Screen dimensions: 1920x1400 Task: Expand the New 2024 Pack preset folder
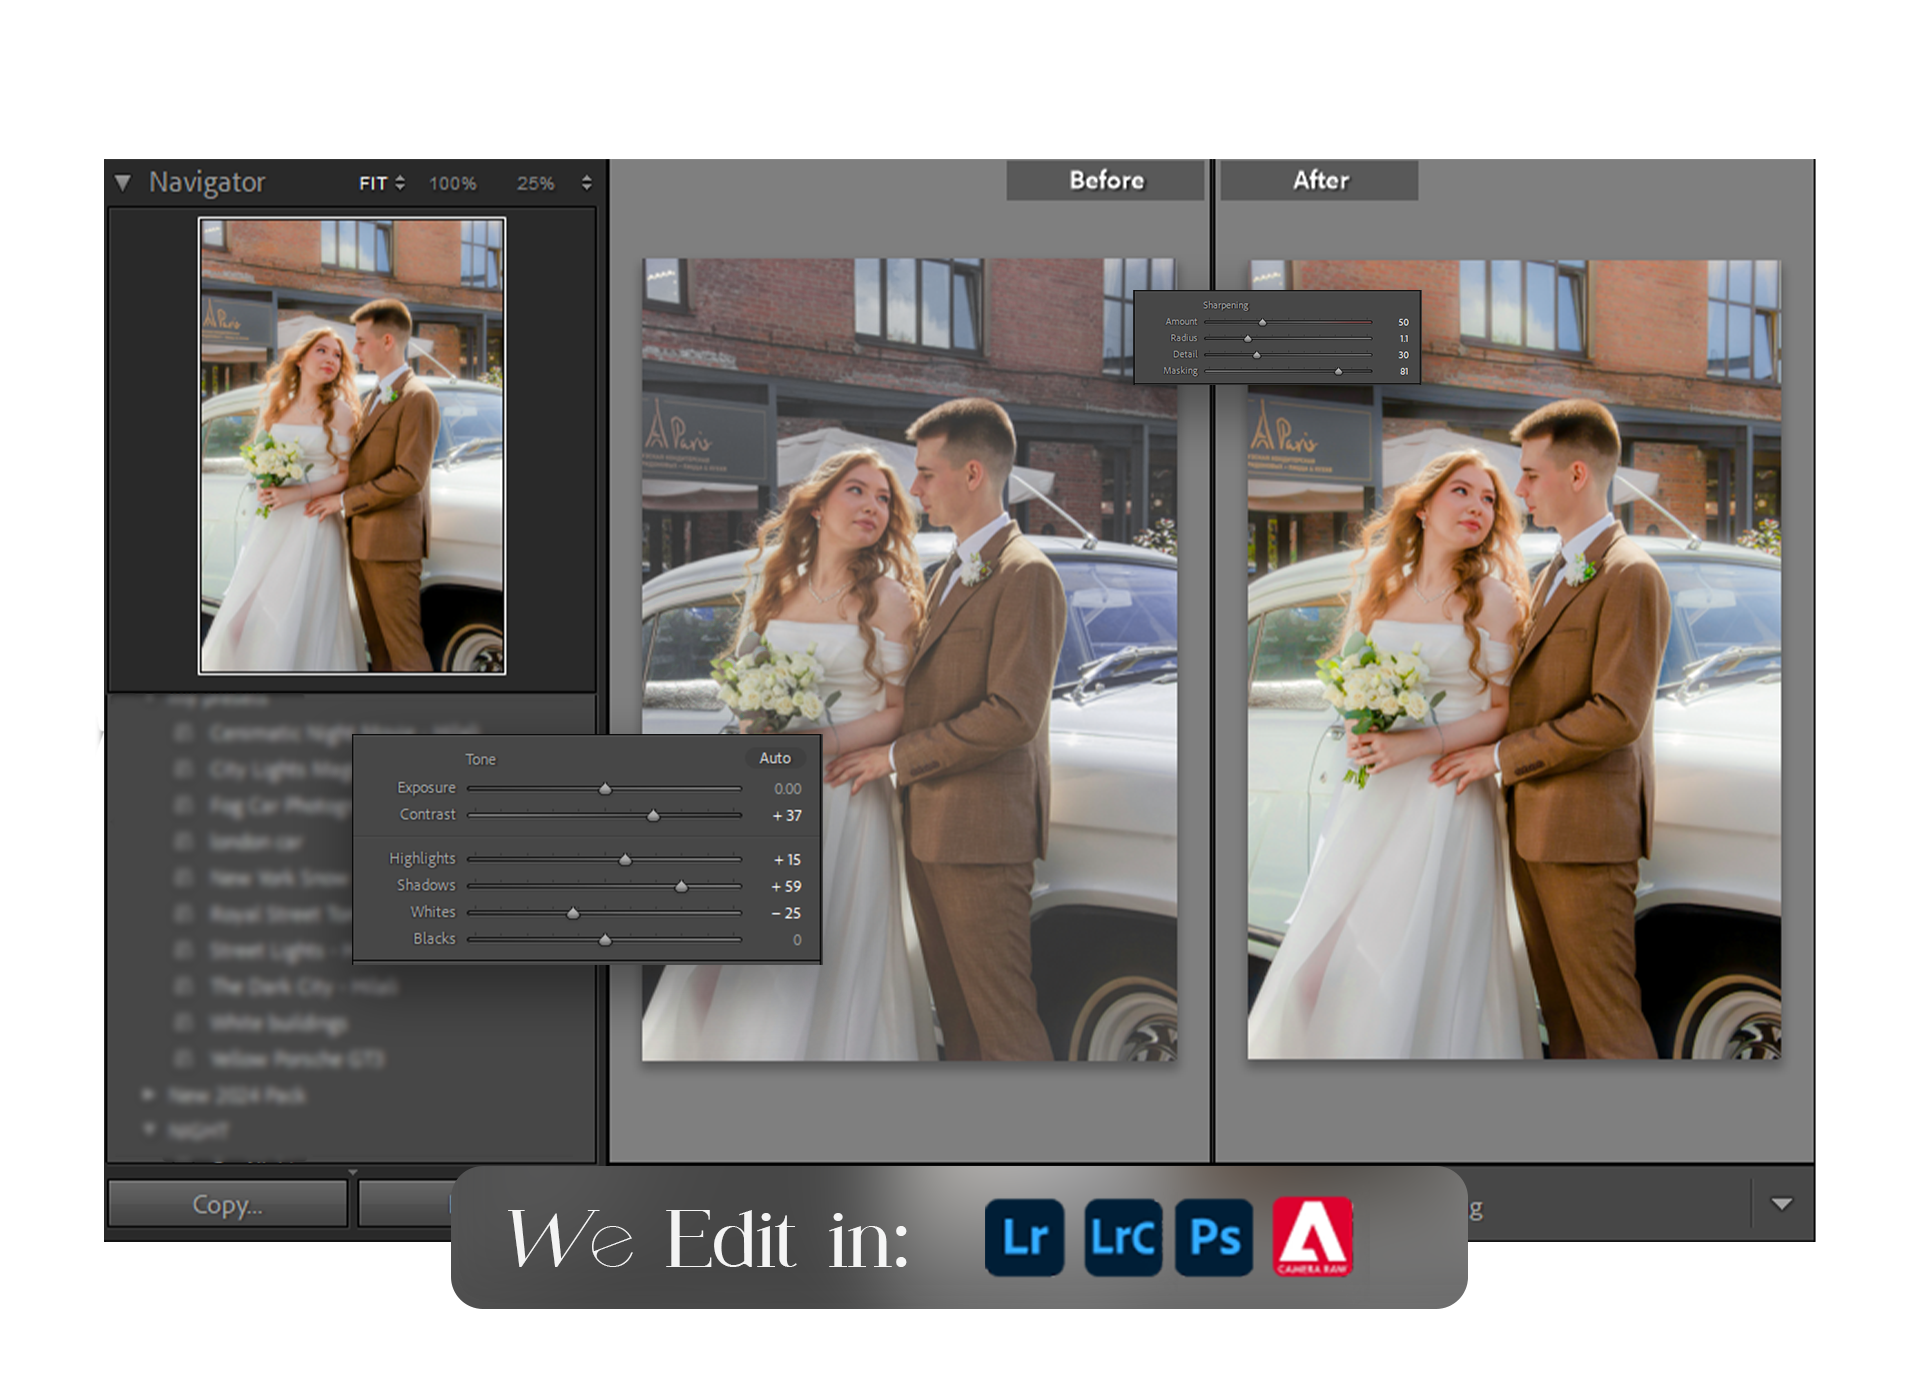click(149, 1094)
